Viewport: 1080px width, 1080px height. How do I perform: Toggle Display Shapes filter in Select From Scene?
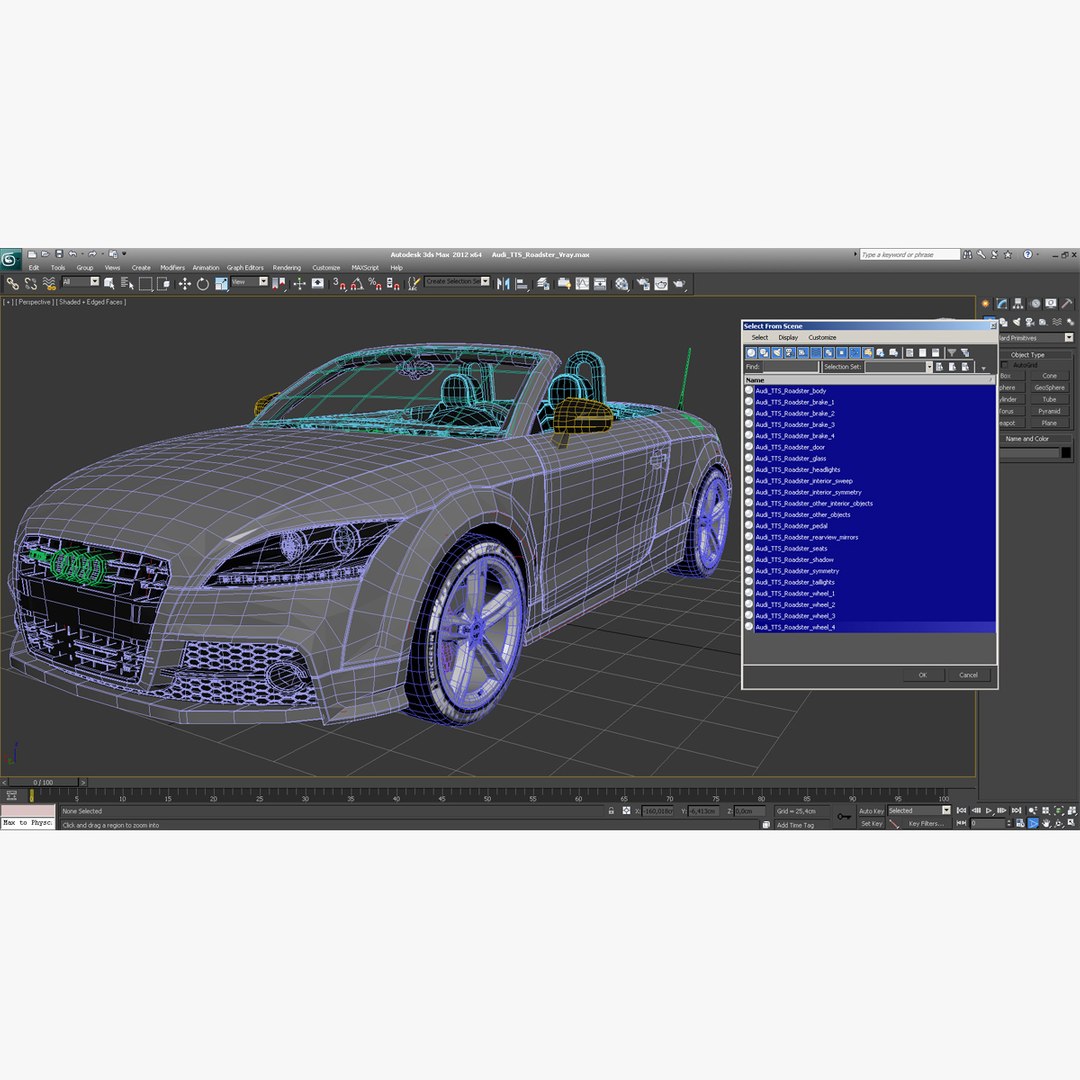tap(765, 353)
